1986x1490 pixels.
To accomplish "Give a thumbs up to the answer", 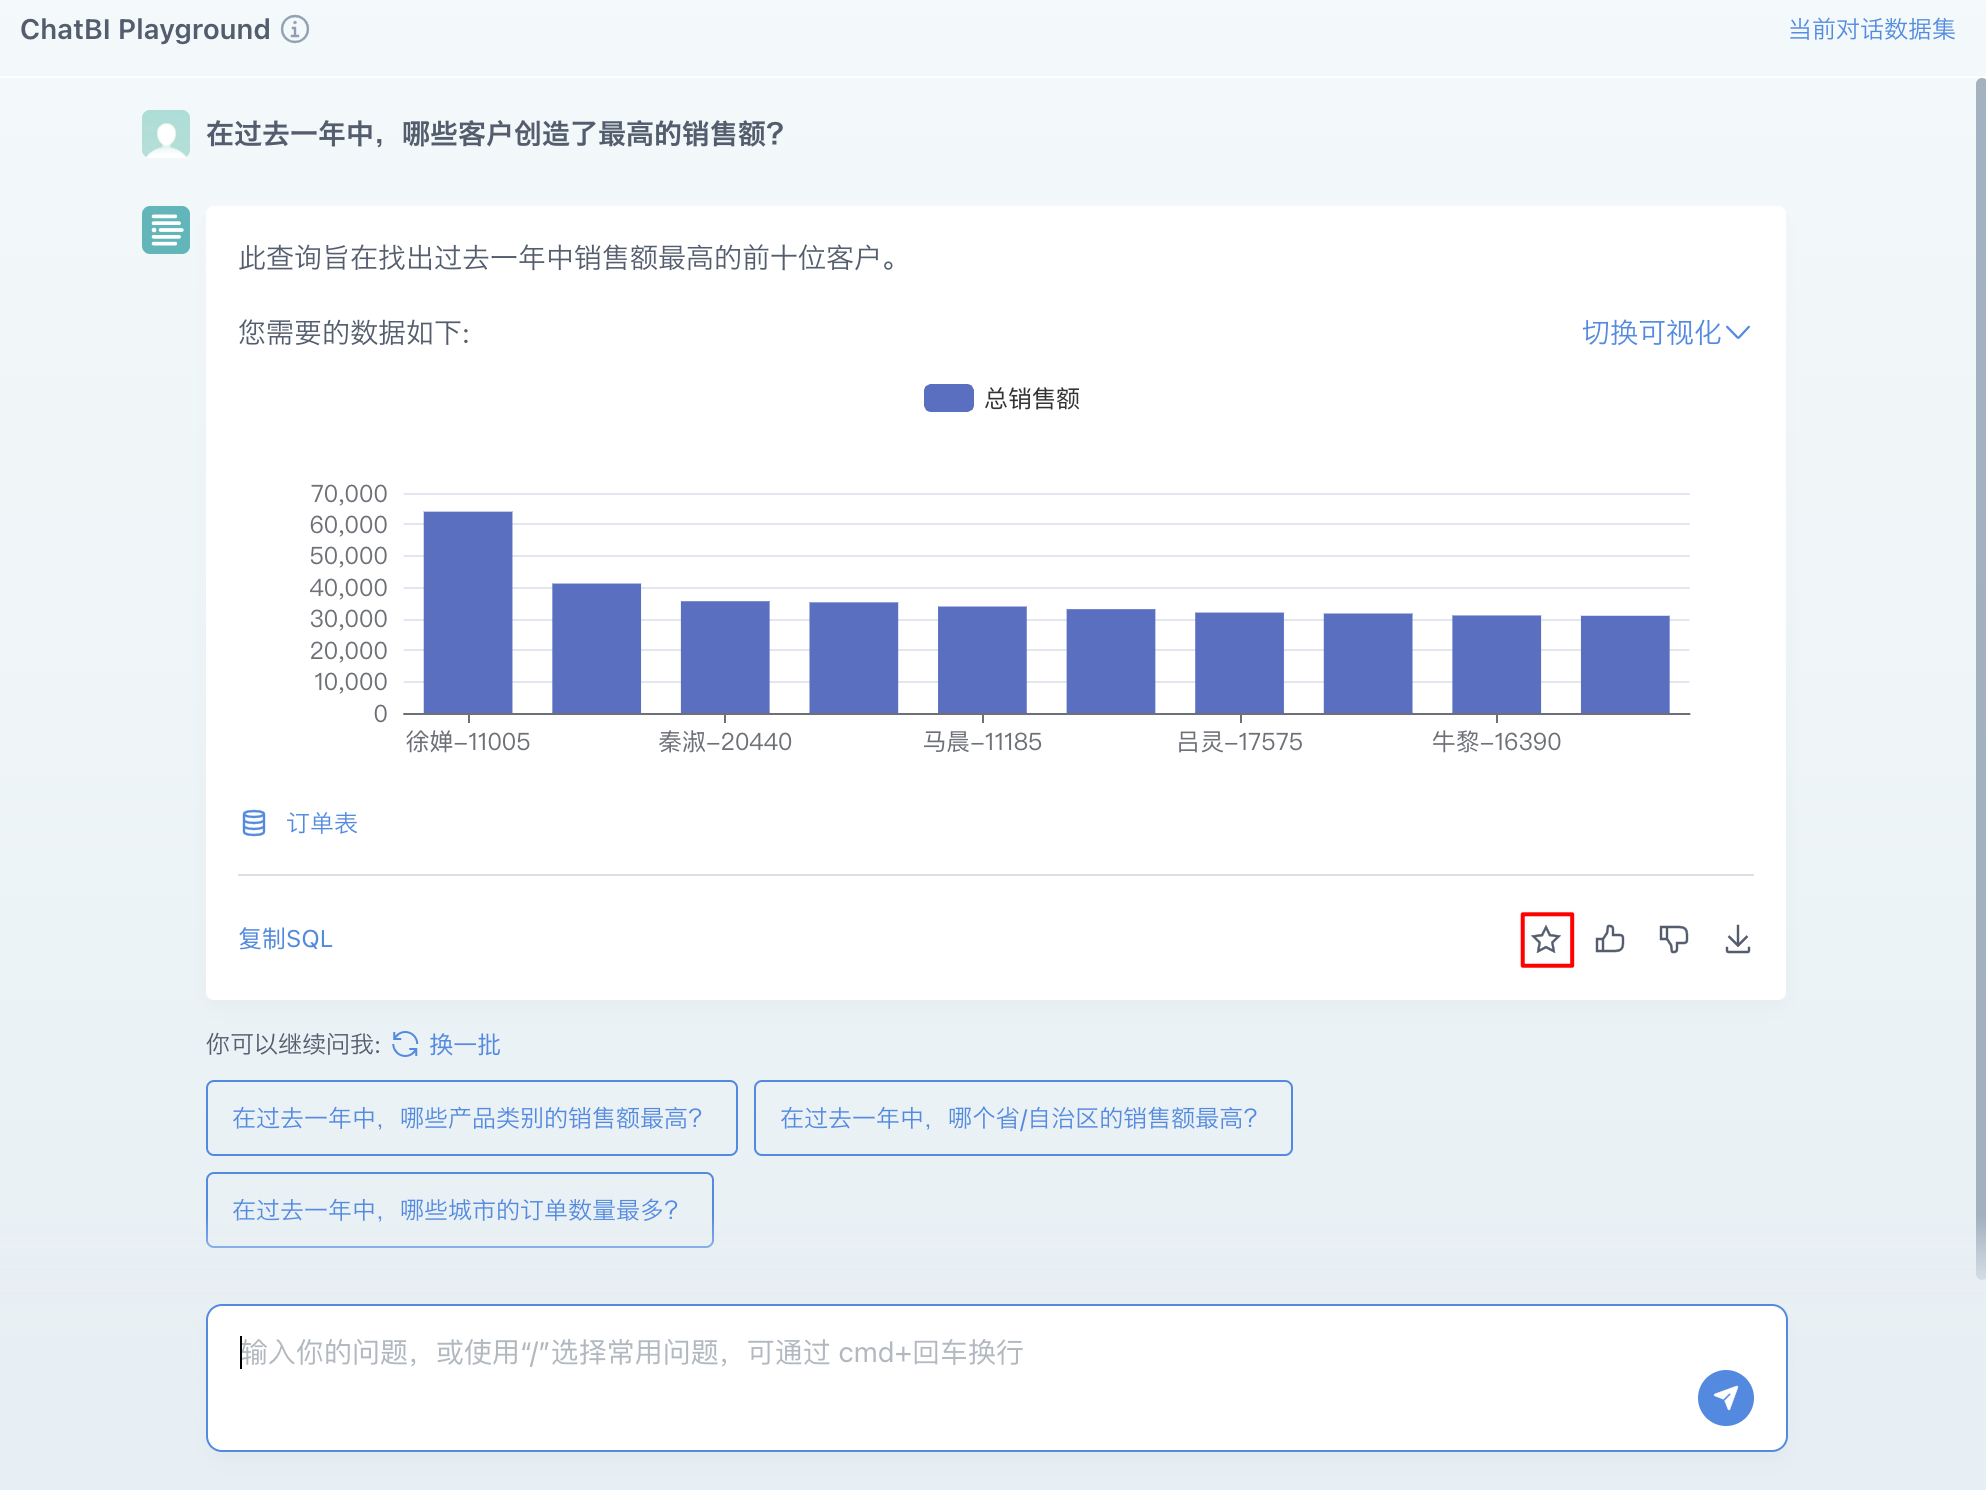I will point(1610,939).
